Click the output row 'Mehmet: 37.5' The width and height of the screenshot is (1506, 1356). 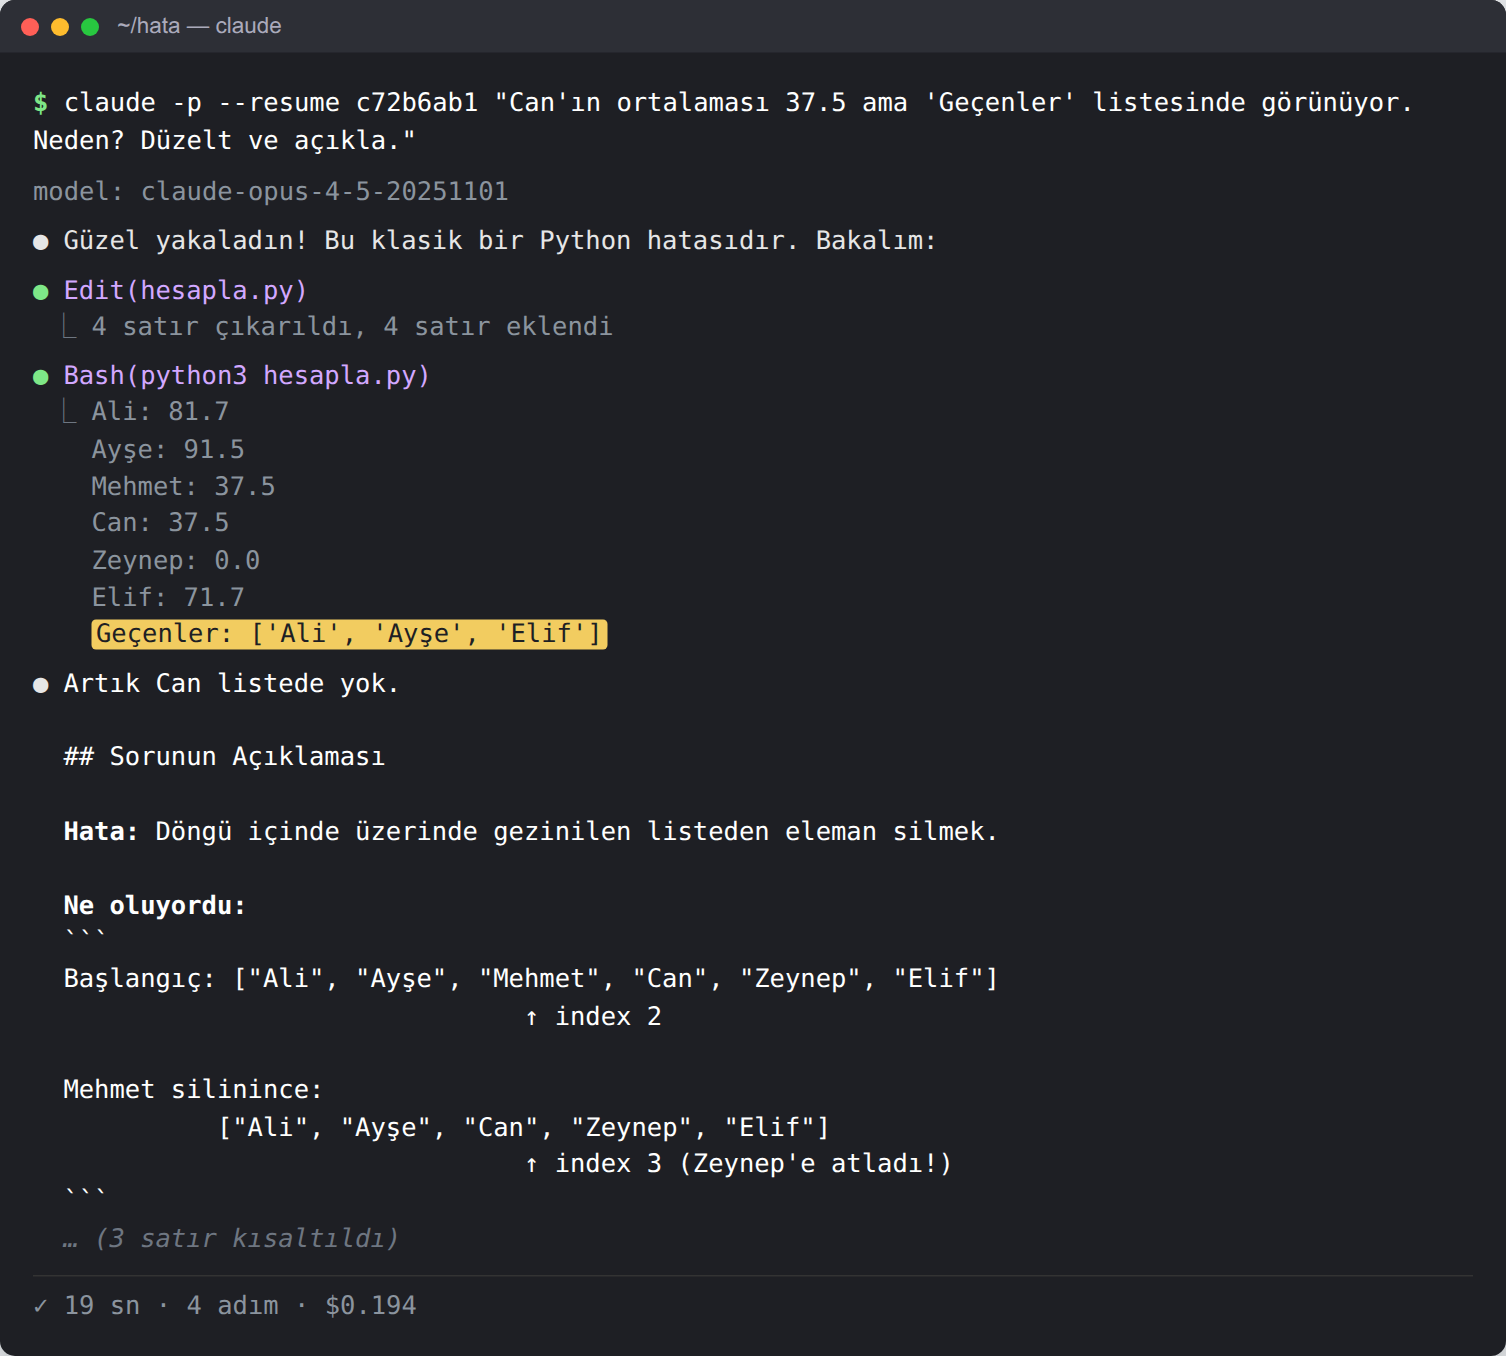183,486
